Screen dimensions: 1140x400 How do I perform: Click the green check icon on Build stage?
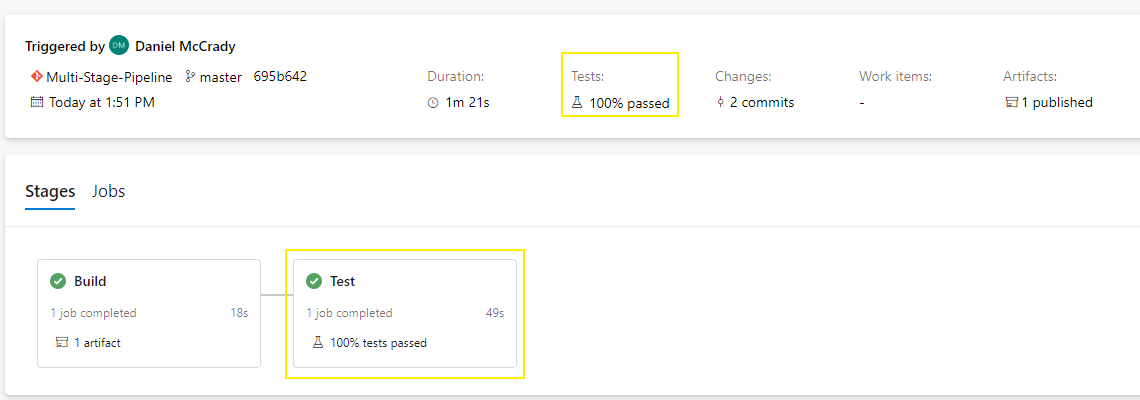click(58, 281)
